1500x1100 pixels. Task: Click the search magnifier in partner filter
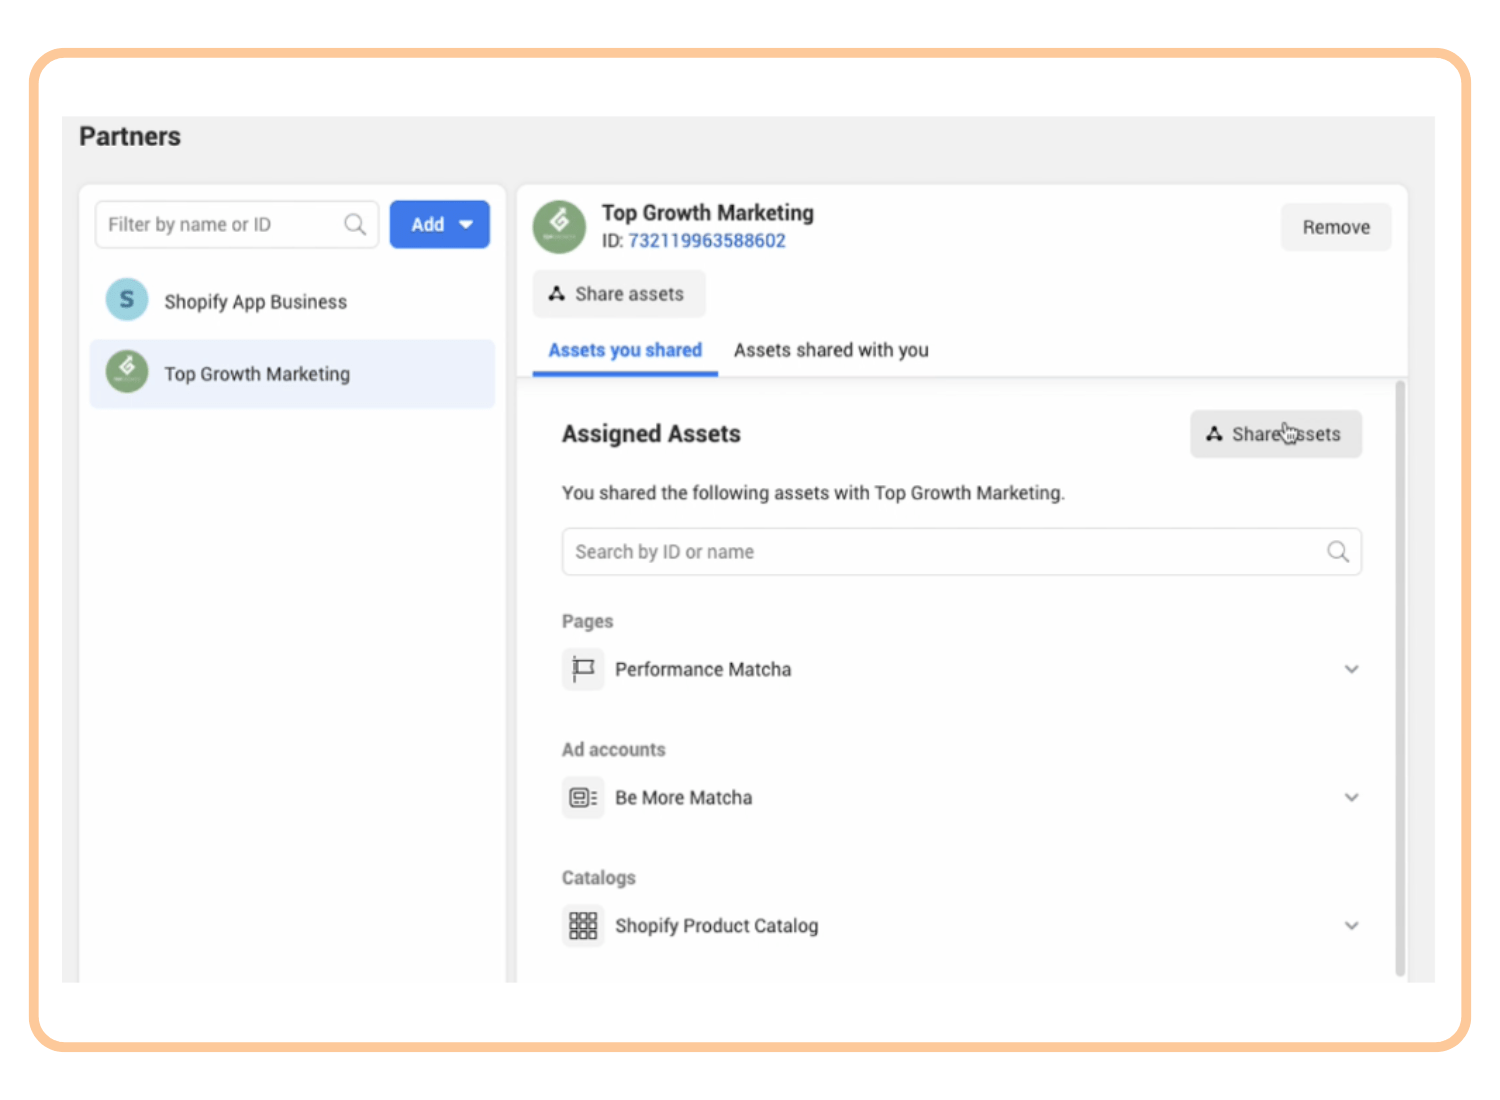[x=355, y=224]
